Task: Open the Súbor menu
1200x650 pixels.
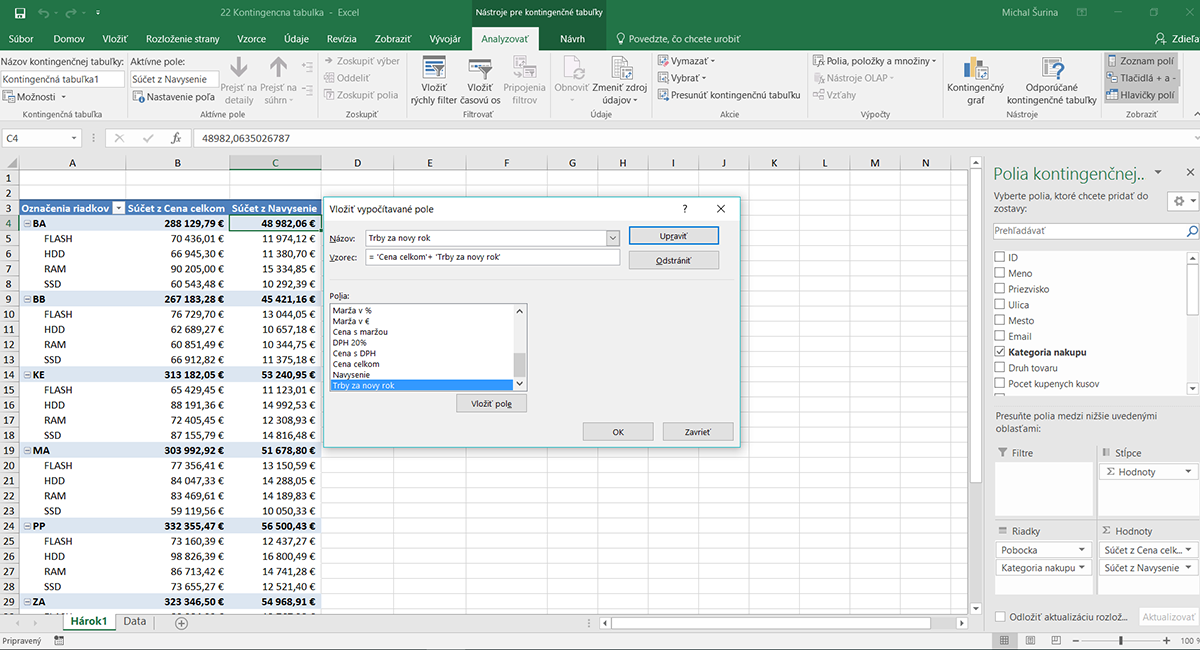Action: 21,39
